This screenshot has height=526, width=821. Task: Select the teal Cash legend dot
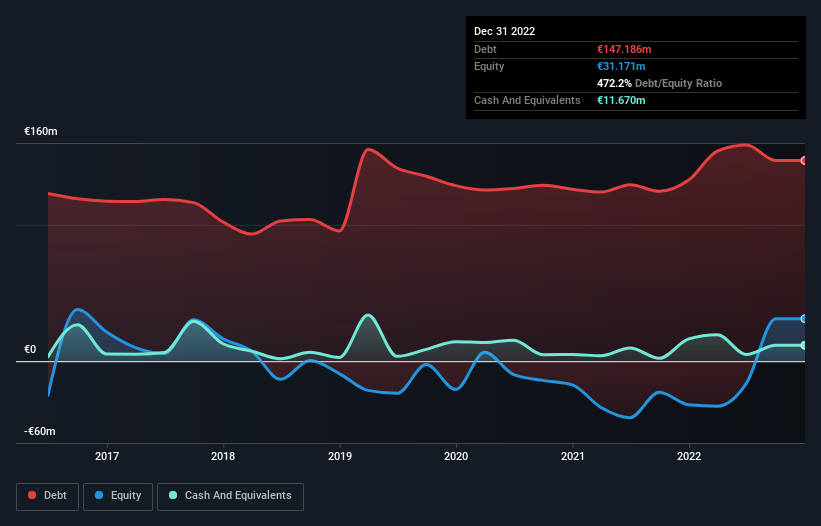173,495
